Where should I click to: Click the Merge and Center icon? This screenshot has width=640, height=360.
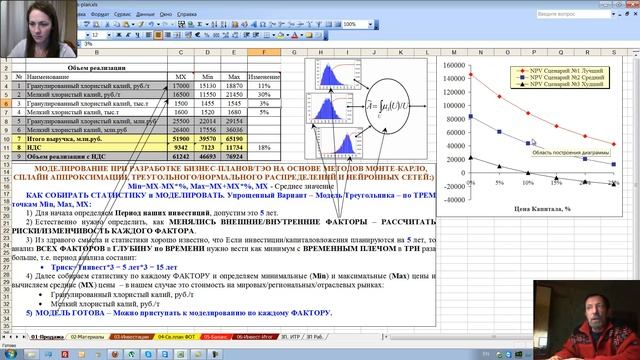click(178, 35)
